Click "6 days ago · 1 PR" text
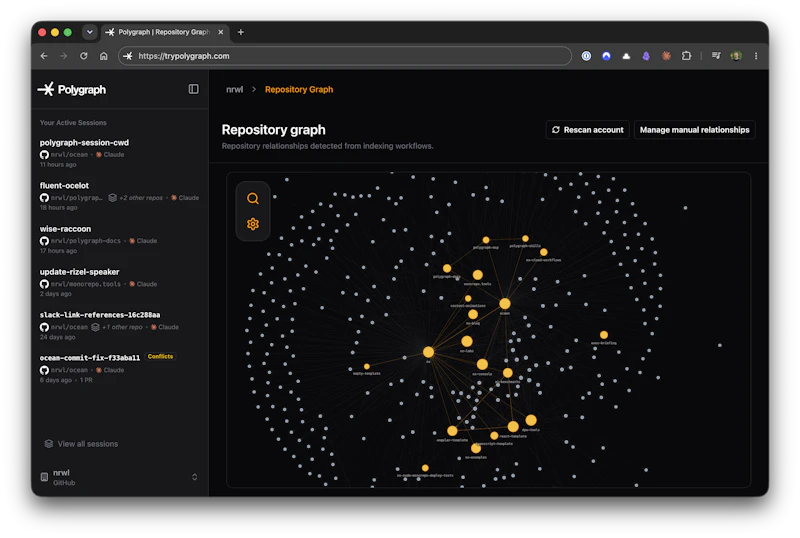The image size is (800, 538). click(66, 380)
